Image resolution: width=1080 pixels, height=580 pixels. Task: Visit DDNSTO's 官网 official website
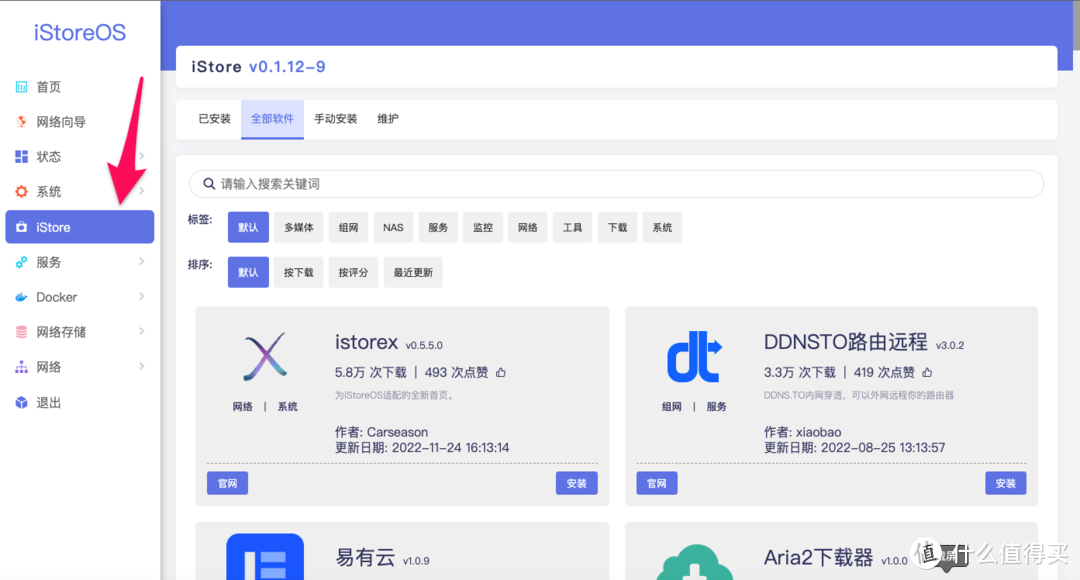point(656,482)
